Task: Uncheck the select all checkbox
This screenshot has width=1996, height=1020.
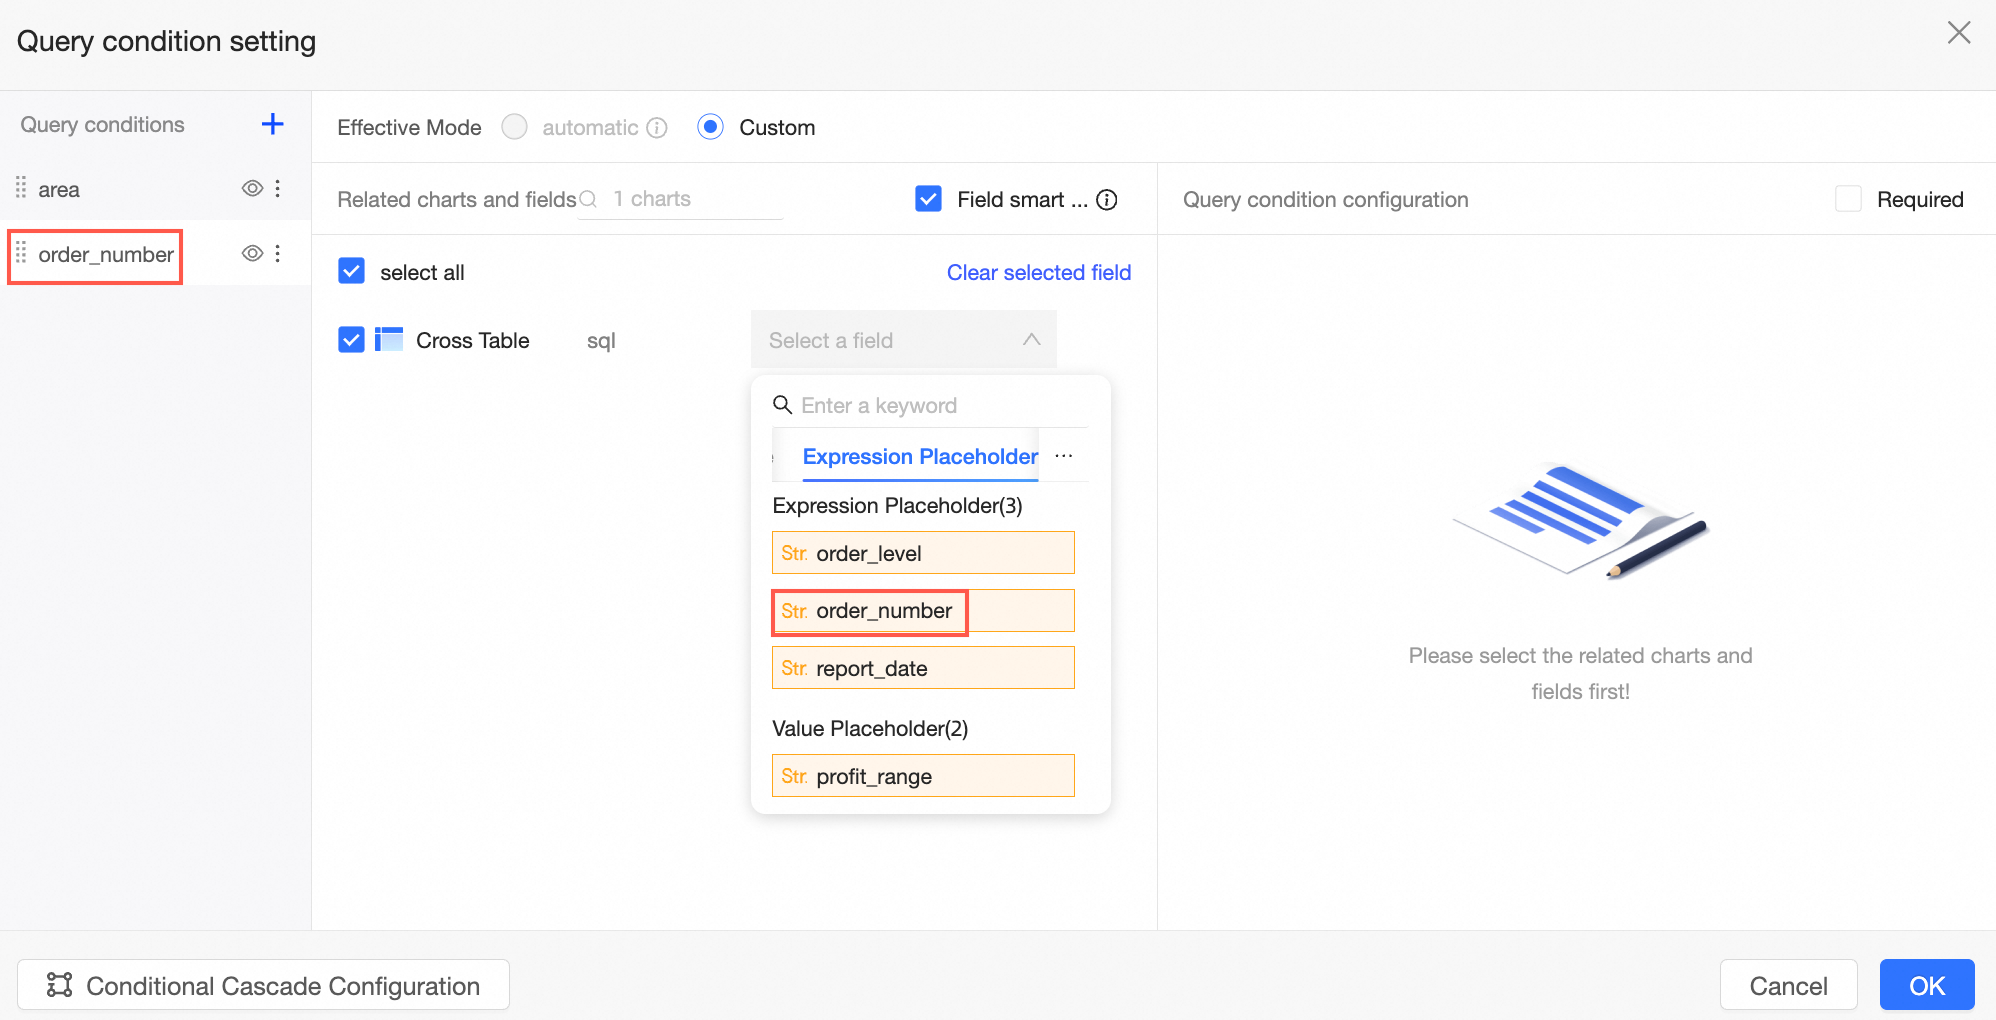Action: pyautogui.click(x=351, y=272)
